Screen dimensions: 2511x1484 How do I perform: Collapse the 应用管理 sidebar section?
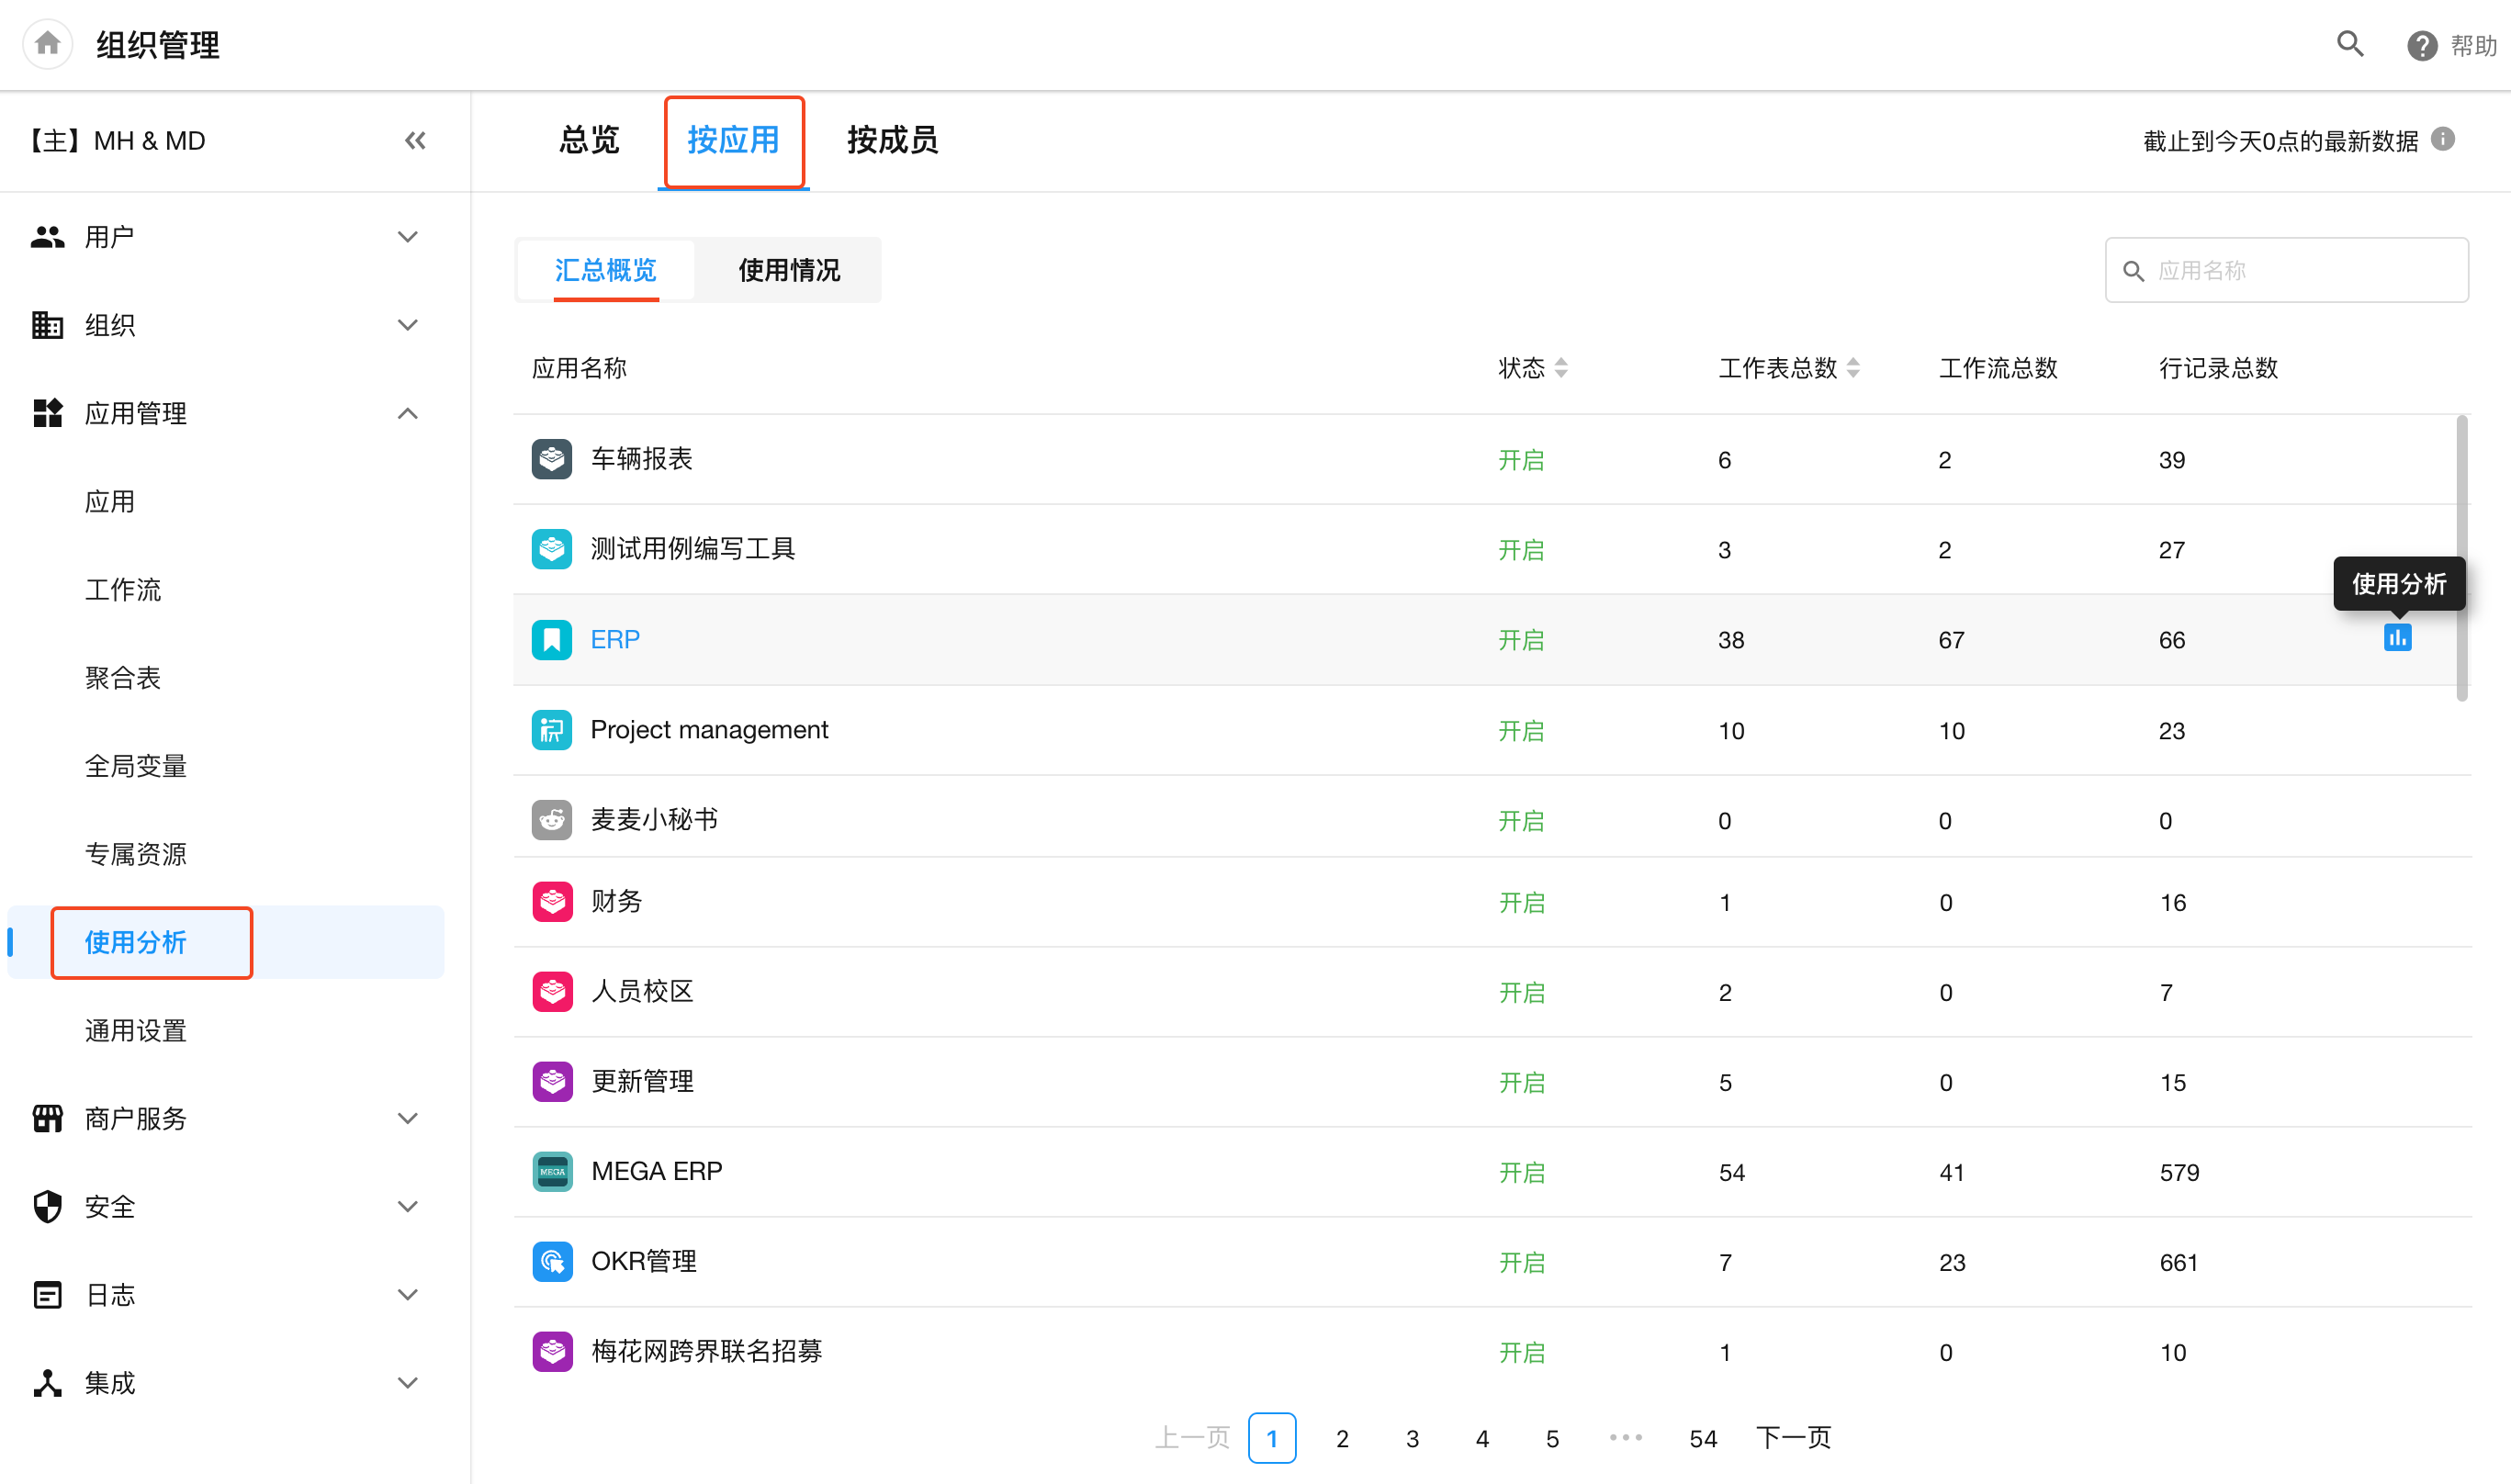[407, 414]
